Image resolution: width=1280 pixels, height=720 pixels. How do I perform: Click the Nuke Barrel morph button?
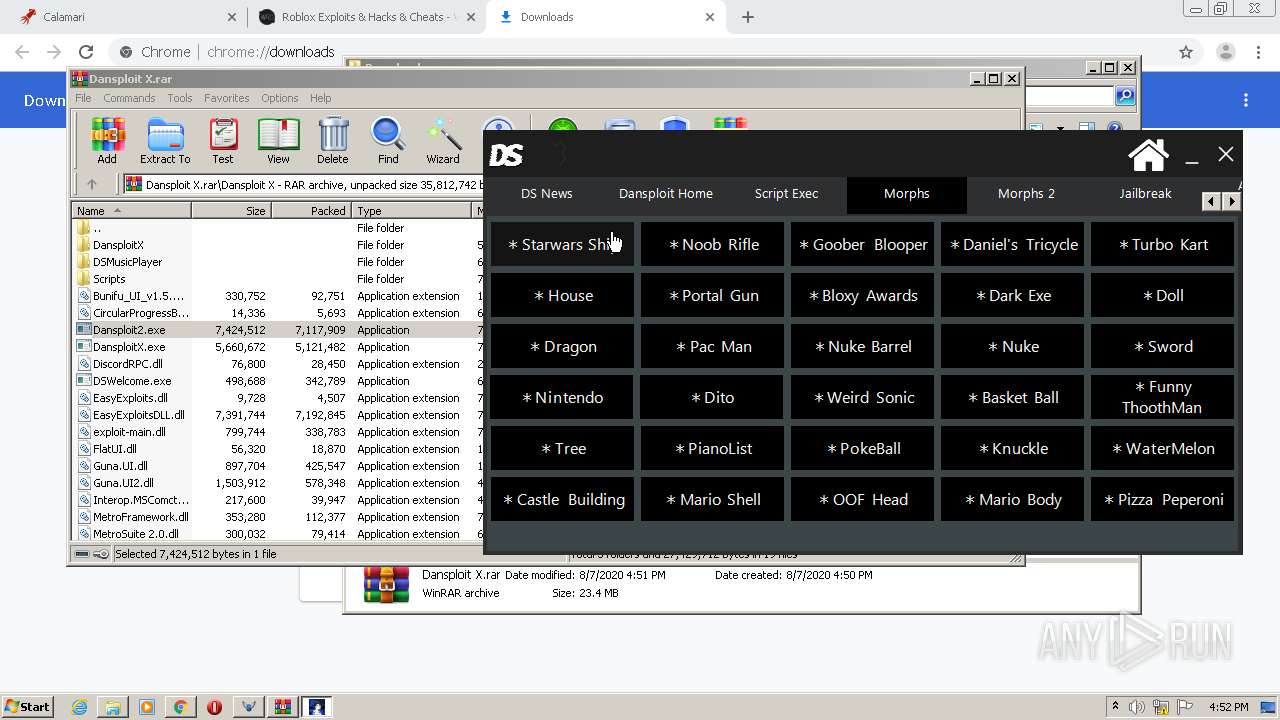862,346
